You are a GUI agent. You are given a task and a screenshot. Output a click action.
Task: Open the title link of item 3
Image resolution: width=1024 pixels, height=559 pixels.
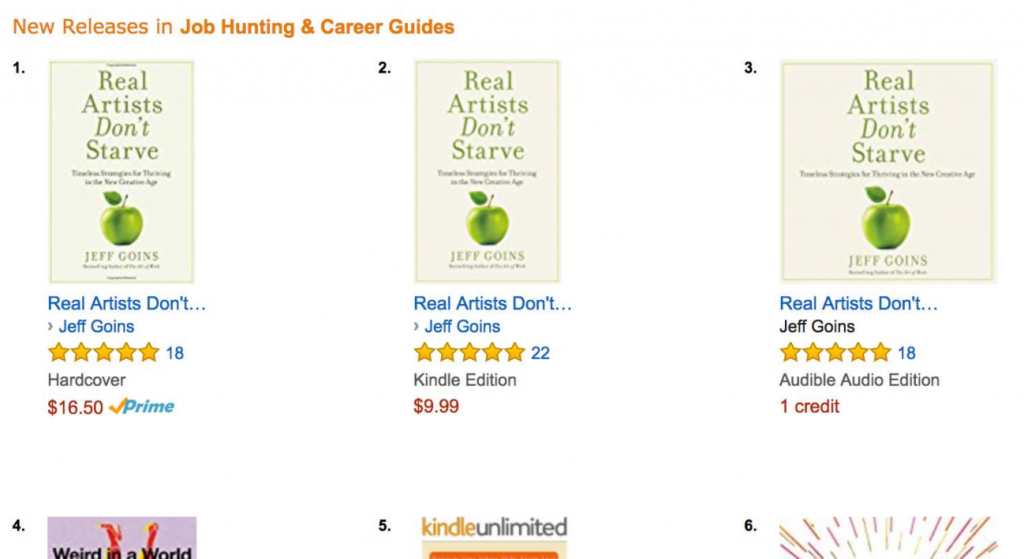858,304
